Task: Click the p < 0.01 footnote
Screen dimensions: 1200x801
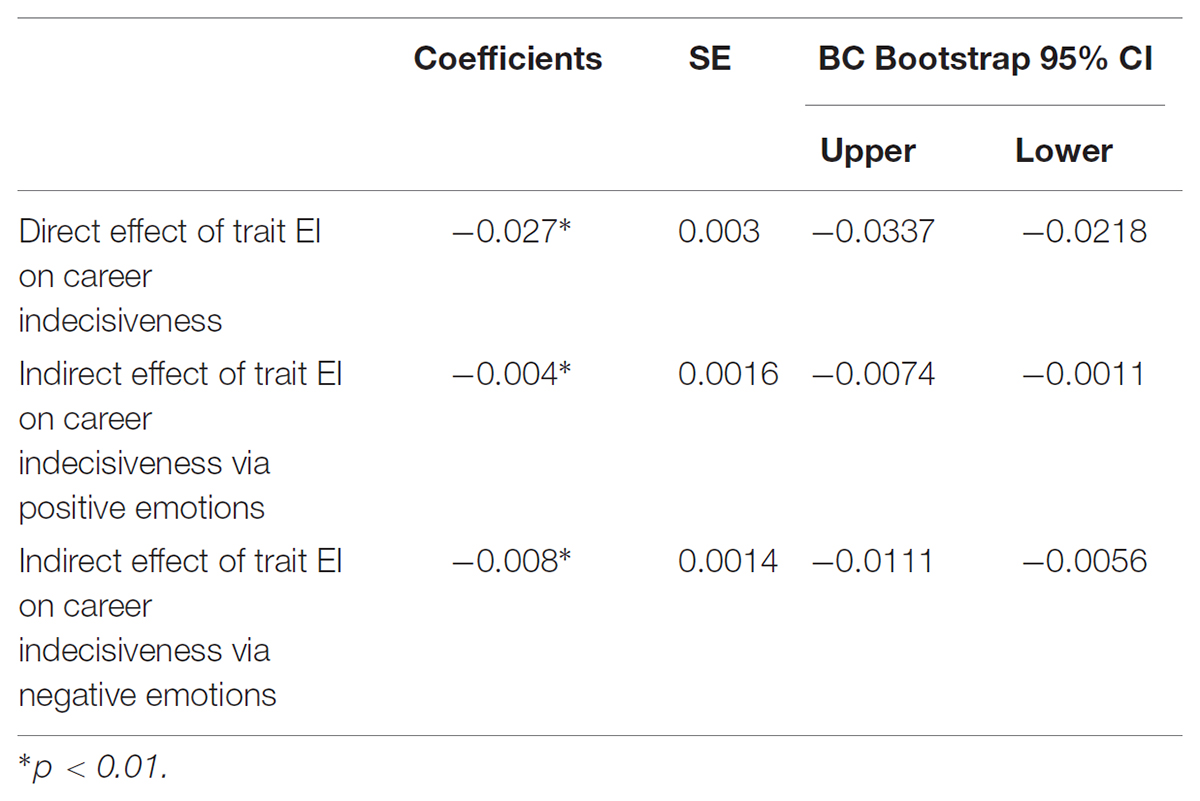Action: 91,768
